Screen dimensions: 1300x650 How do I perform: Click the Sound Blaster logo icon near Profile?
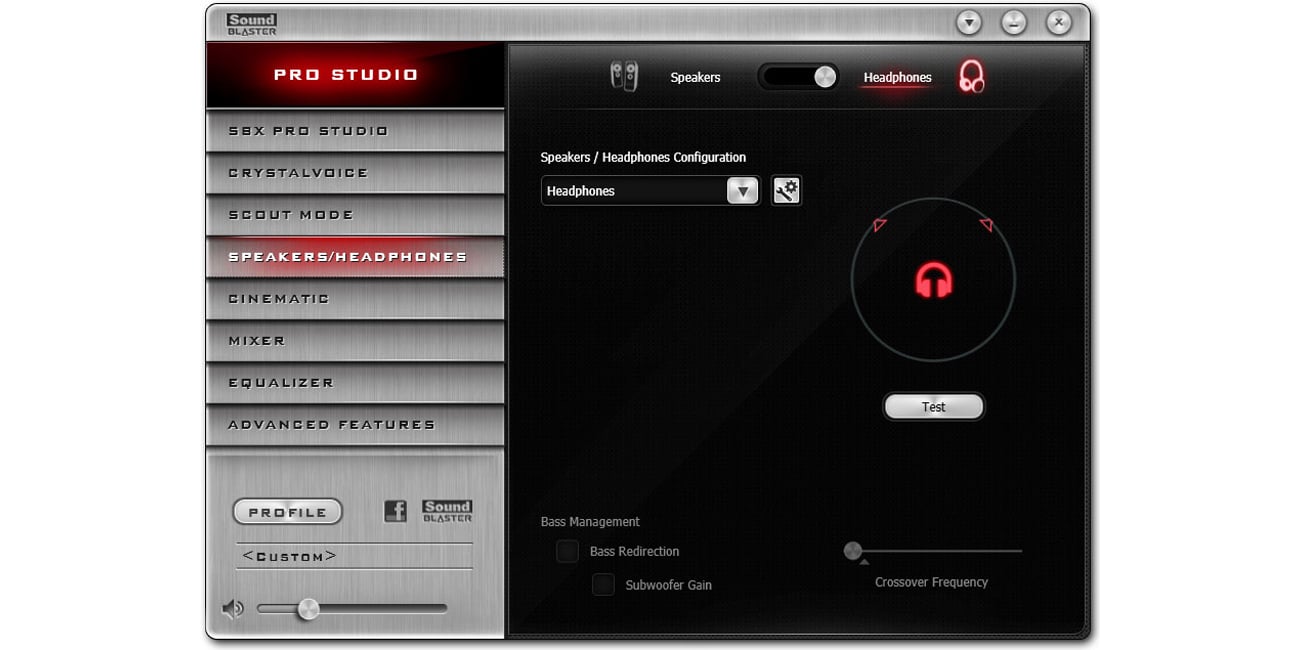click(x=447, y=510)
